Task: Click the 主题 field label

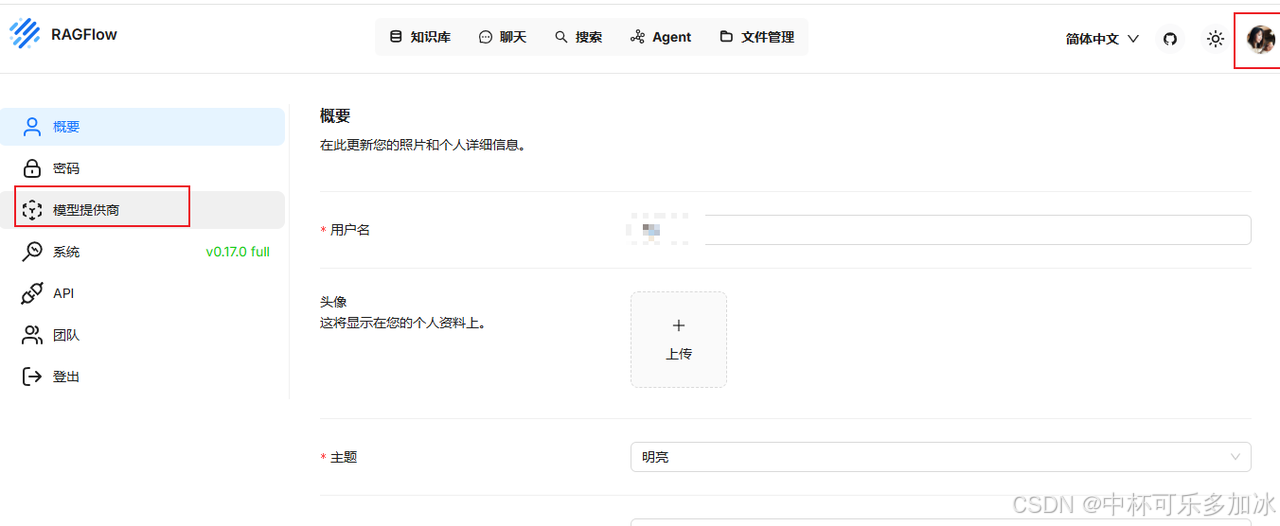Action: tap(343, 457)
